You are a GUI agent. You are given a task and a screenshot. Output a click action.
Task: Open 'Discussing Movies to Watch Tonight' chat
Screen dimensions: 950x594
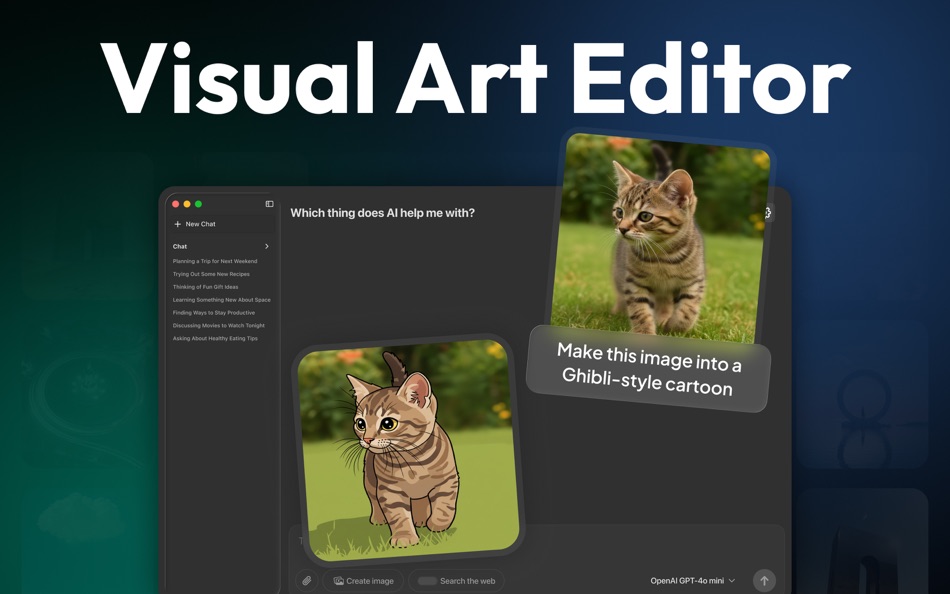tap(219, 325)
